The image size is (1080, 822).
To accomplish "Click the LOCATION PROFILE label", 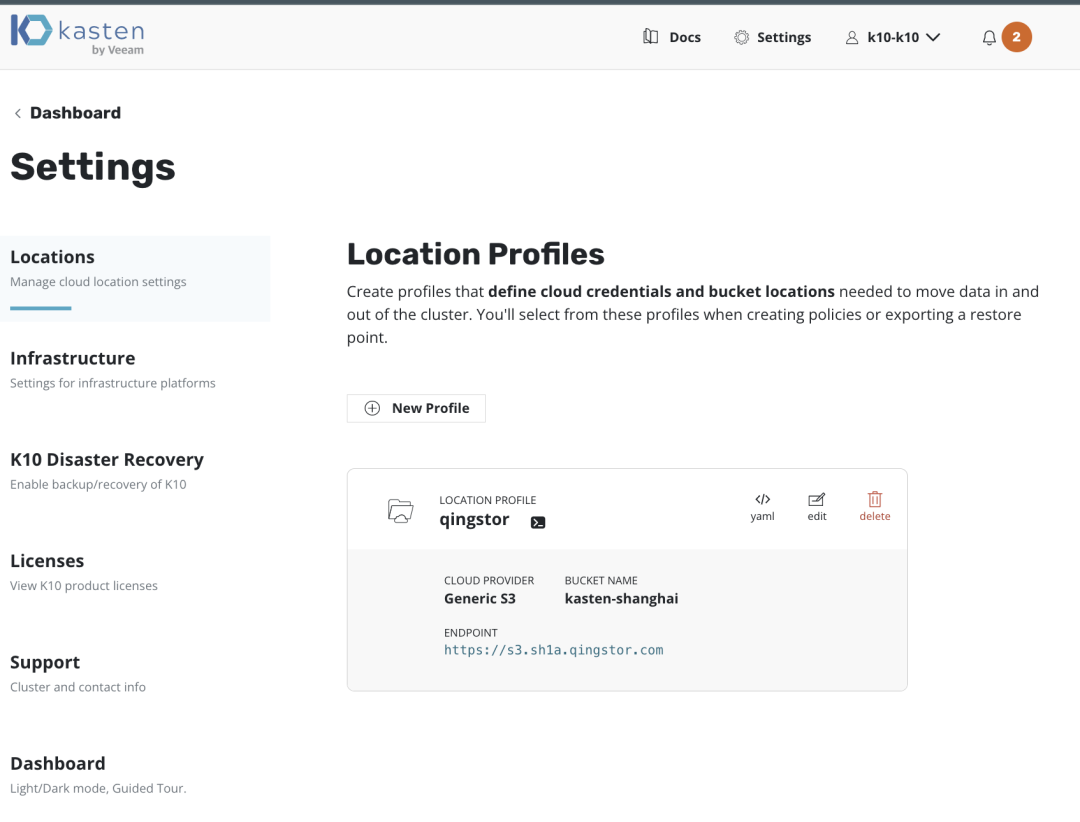I will pos(488,500).
